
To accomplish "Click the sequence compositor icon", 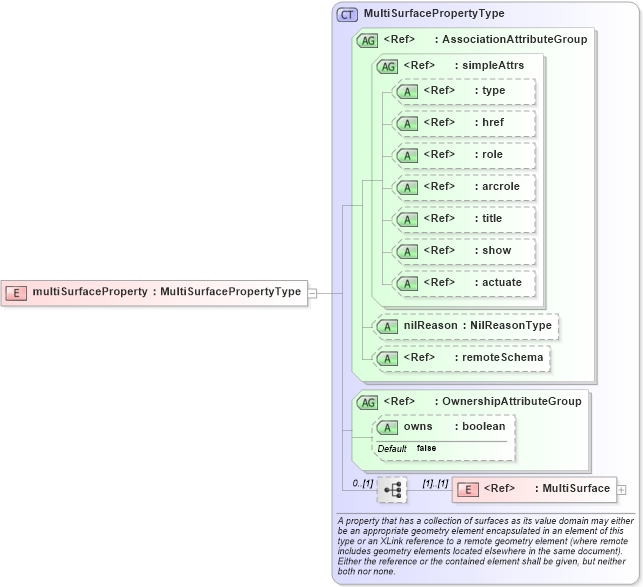I will [392, 490].
